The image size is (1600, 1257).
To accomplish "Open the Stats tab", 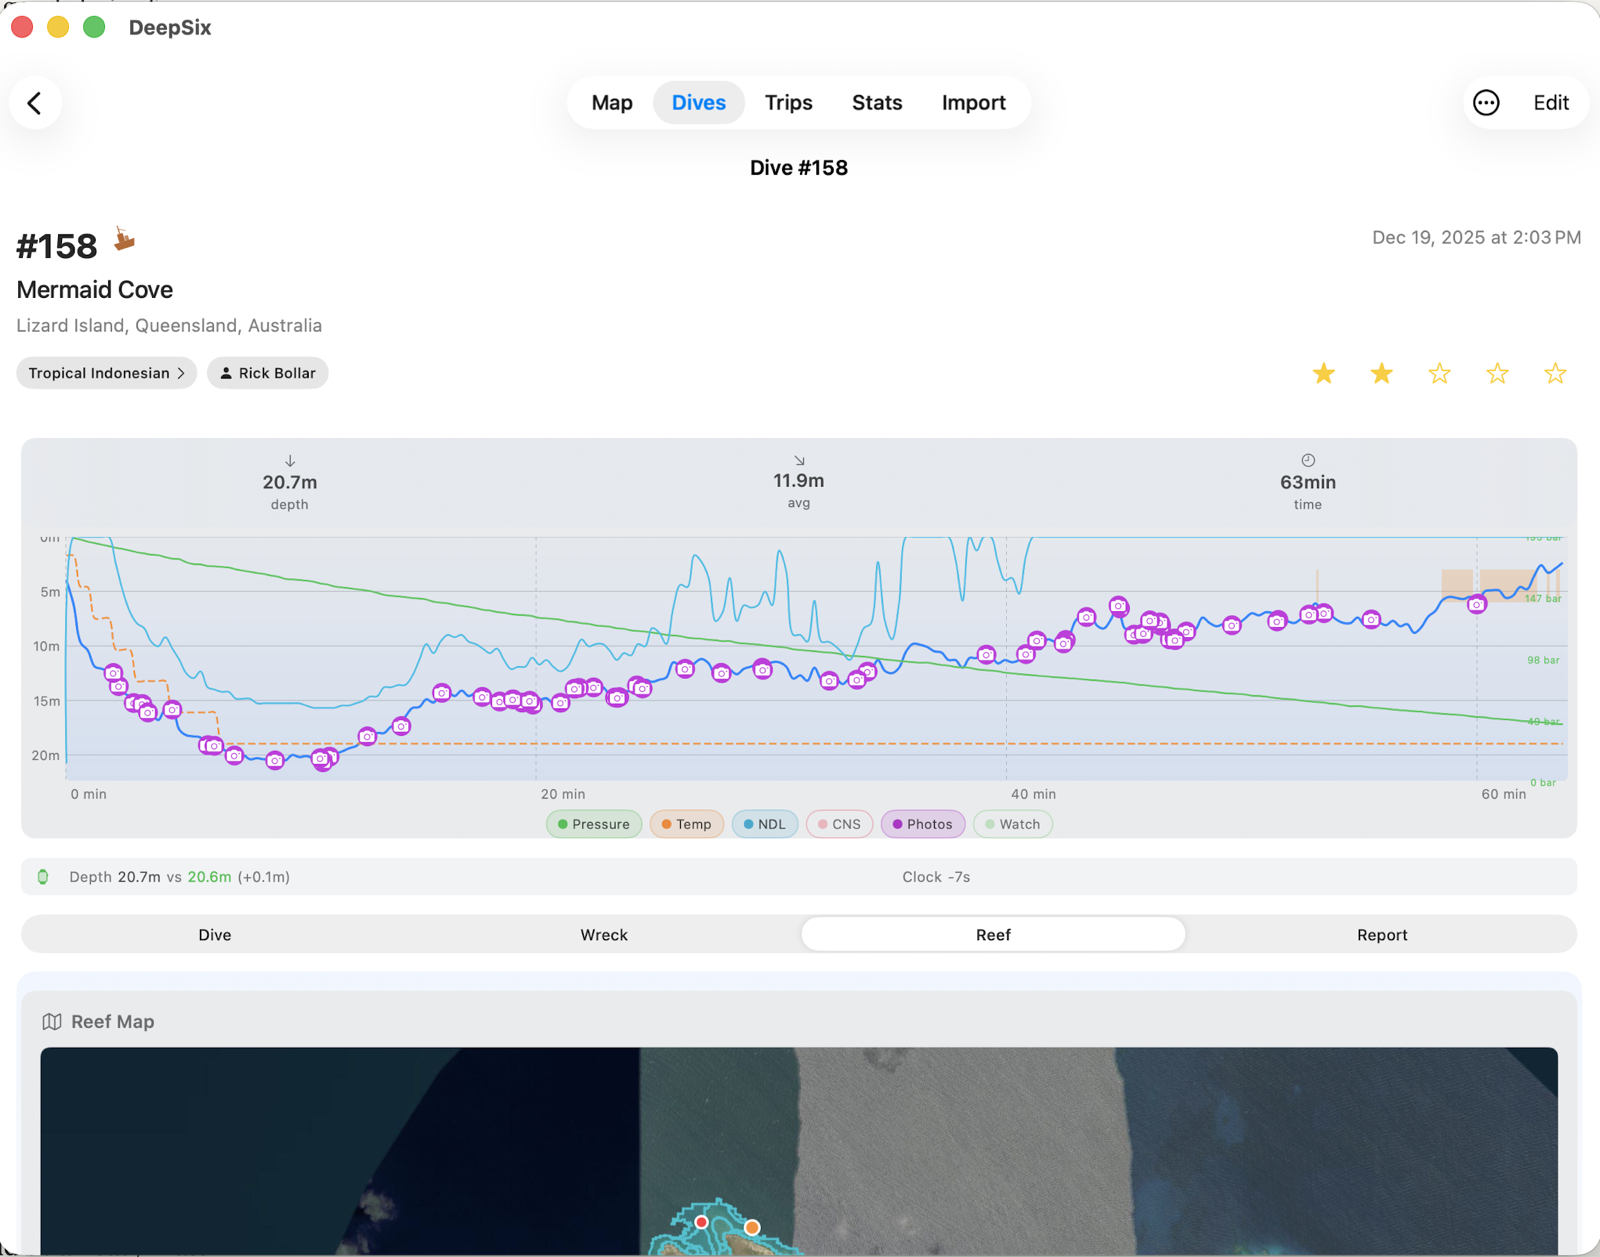I will point(877,103).
